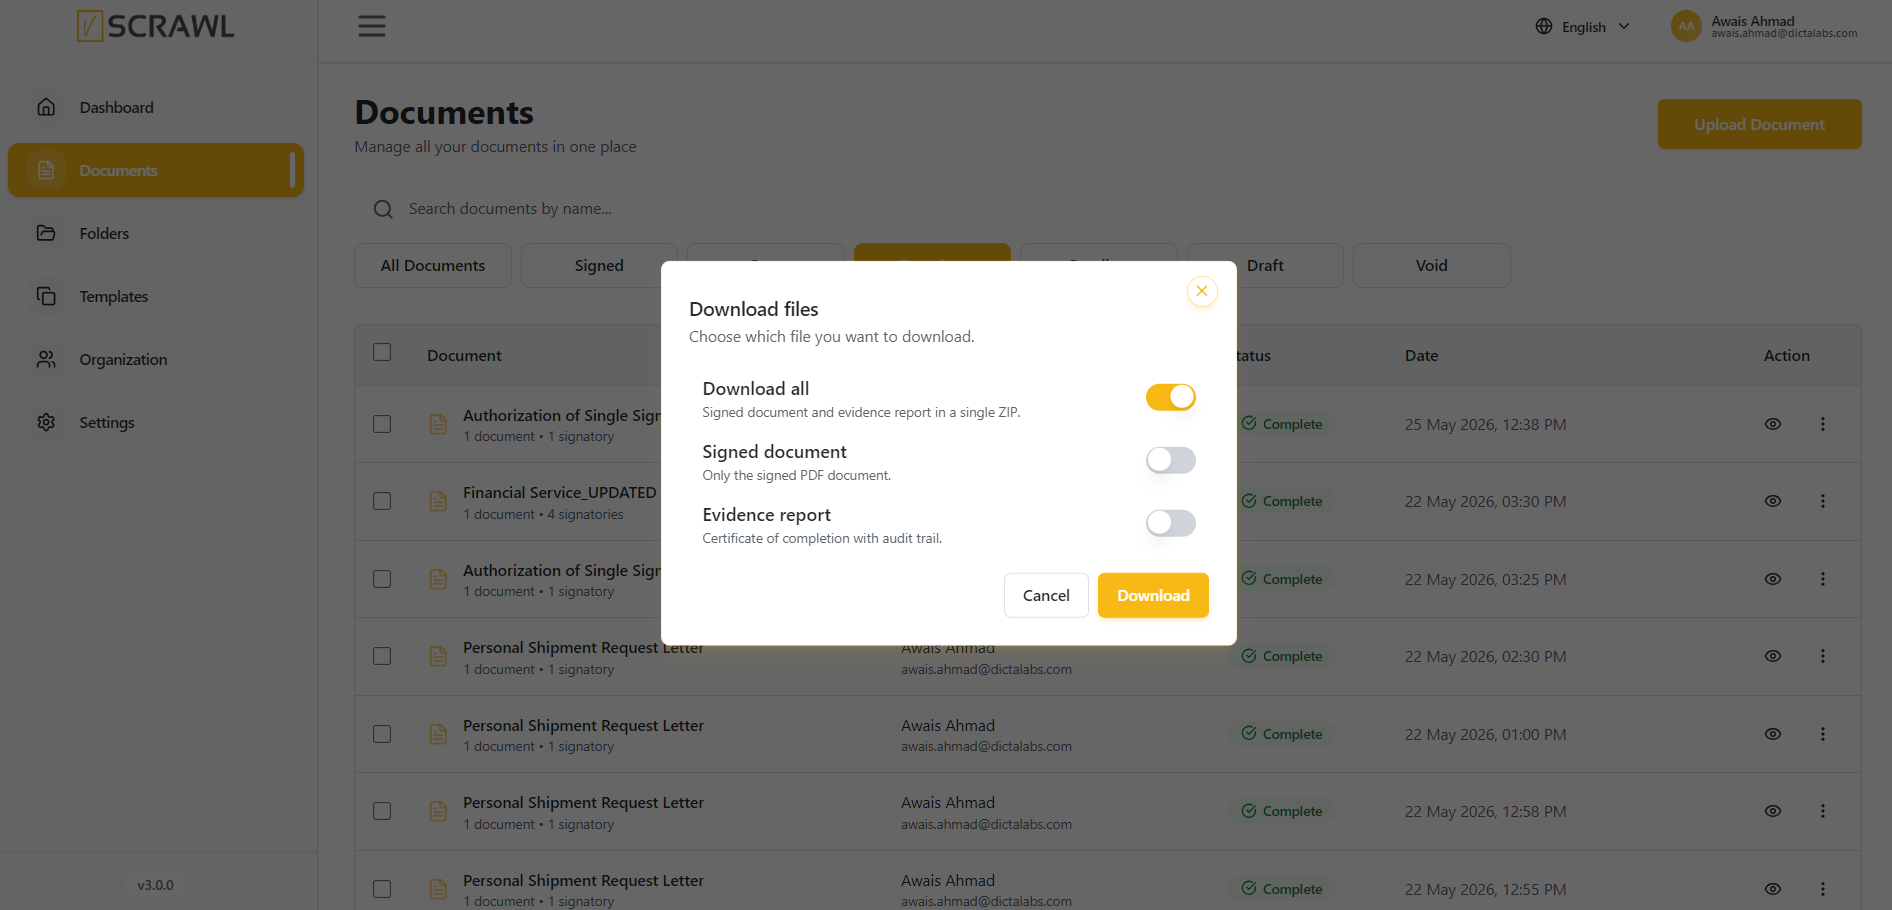The image size is (1892, 910).
Task: Open actions menu for 22 May 12:55 PM row
Action: (1823, 889)
